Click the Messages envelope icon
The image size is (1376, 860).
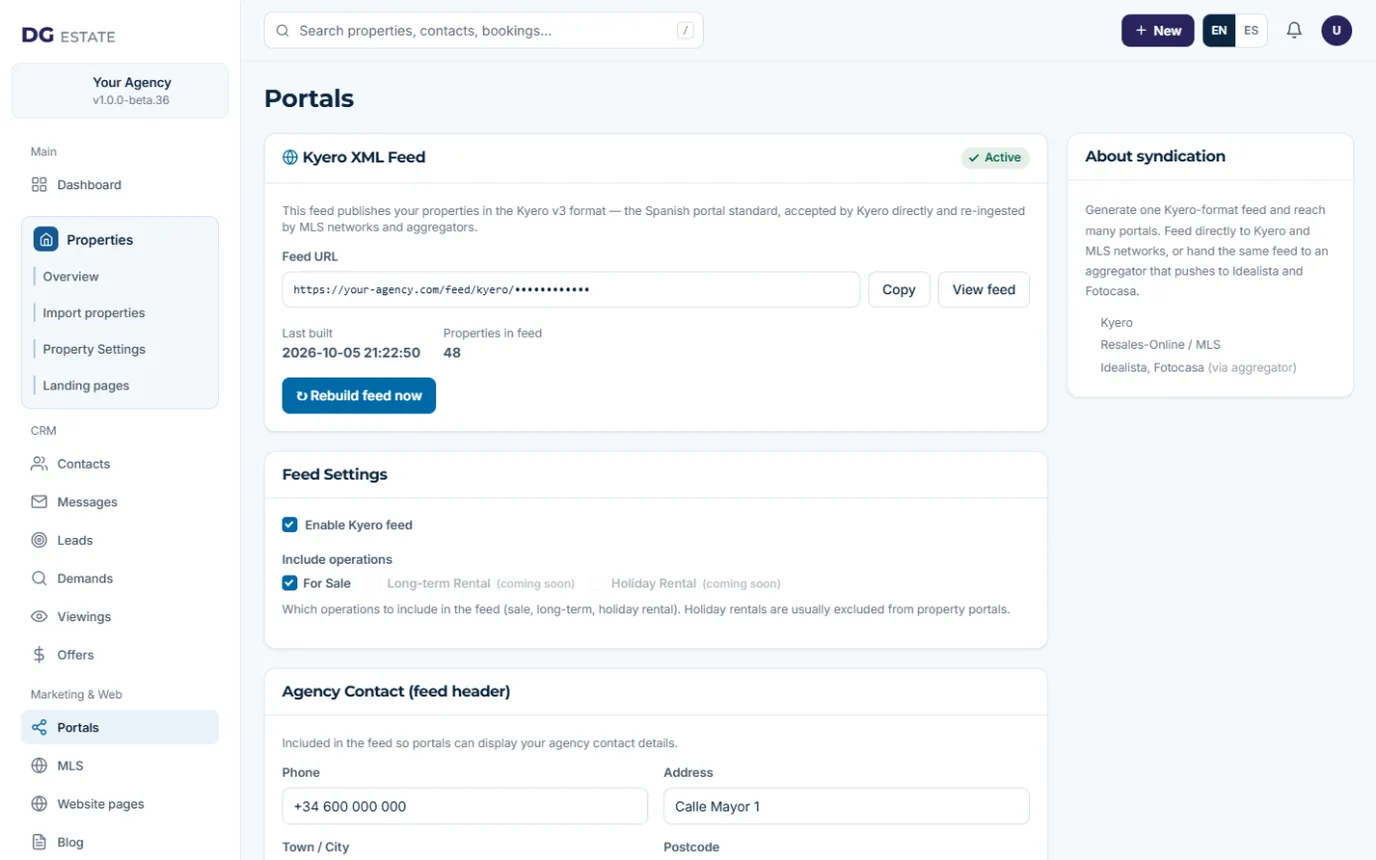[x=39, y=501]
